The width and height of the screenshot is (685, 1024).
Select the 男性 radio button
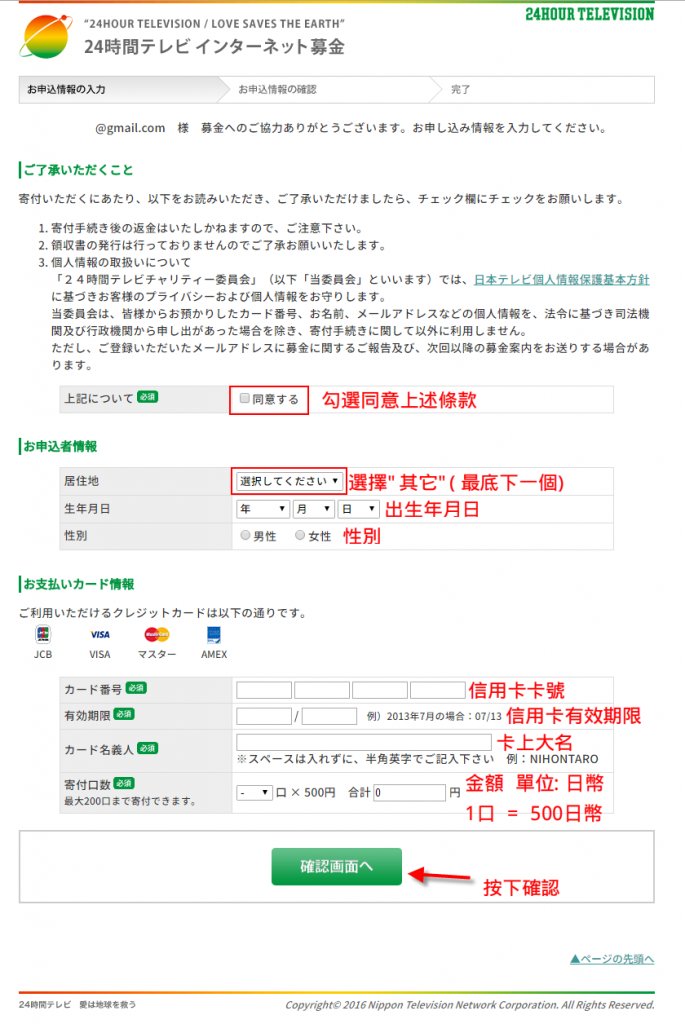coord(246,536)
